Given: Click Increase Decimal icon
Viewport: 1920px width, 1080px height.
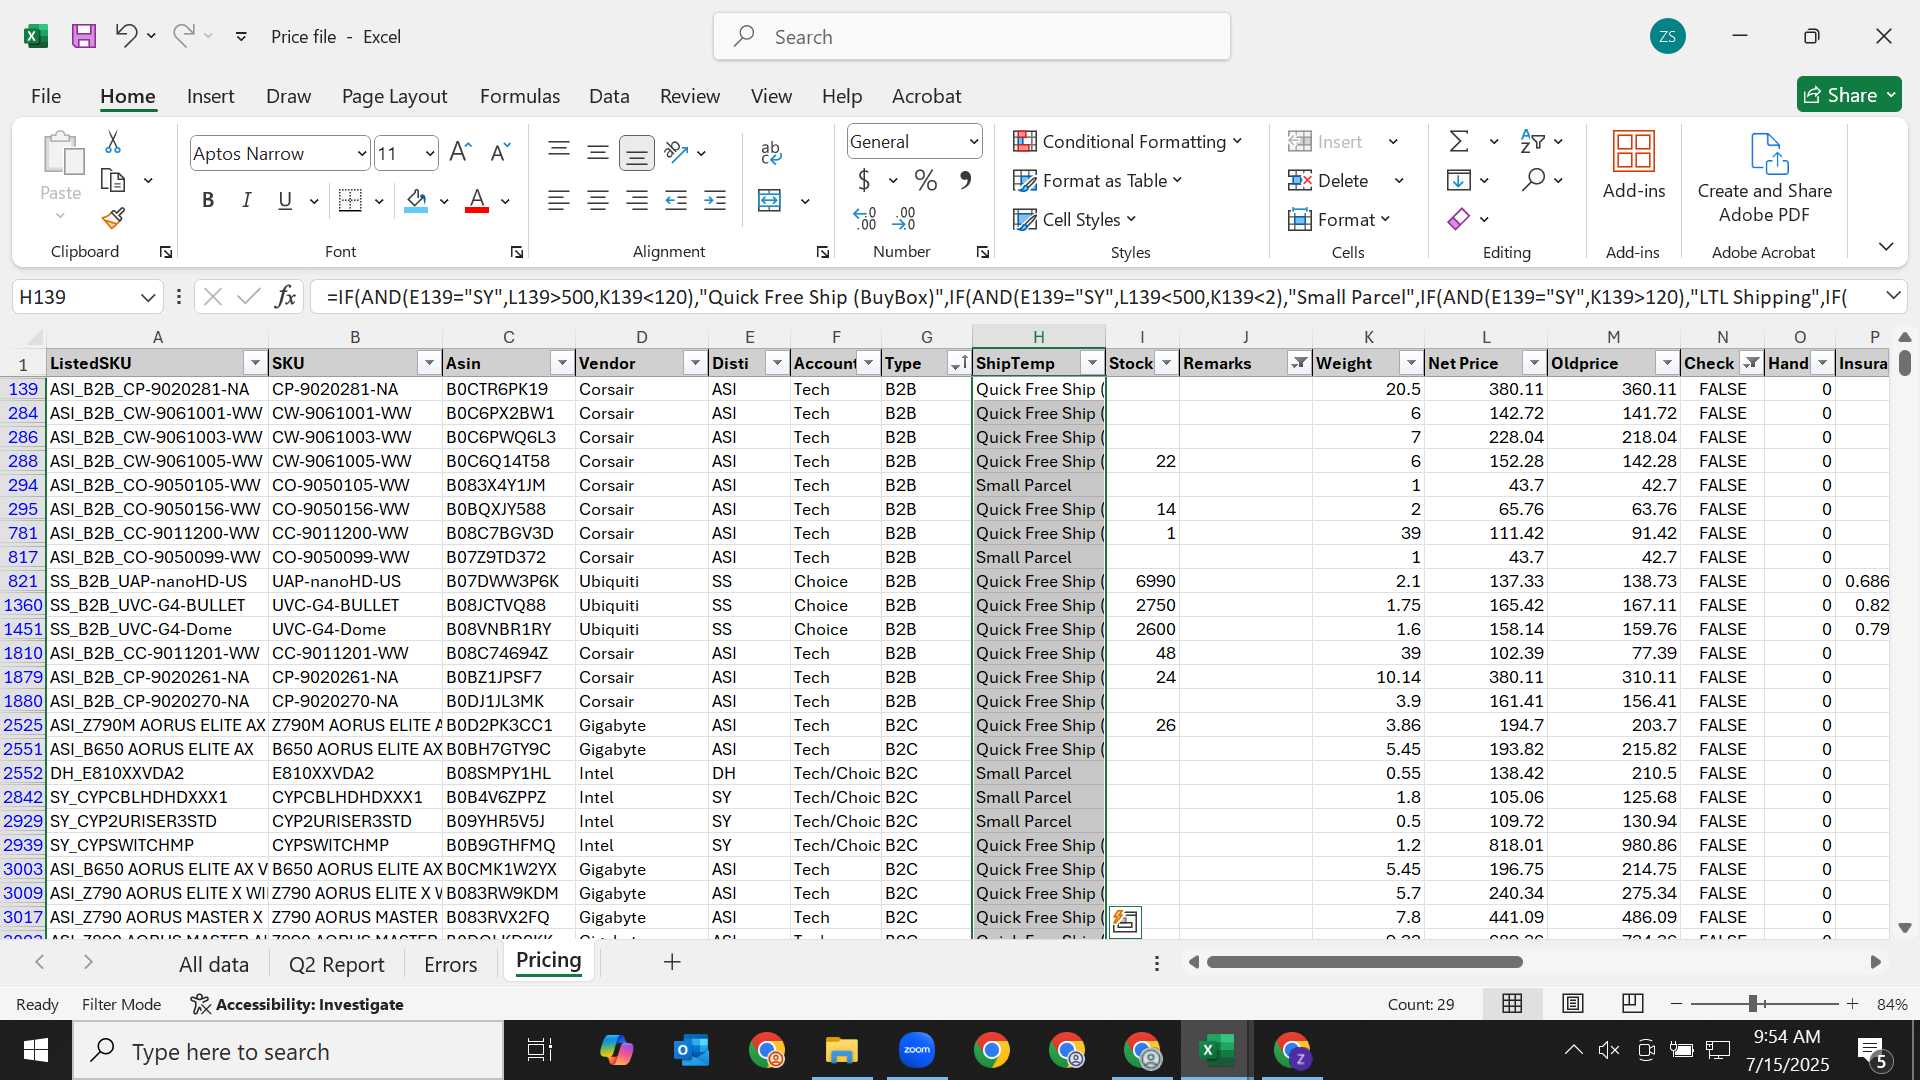Looking at the screenshot, I should coord(865,218).
